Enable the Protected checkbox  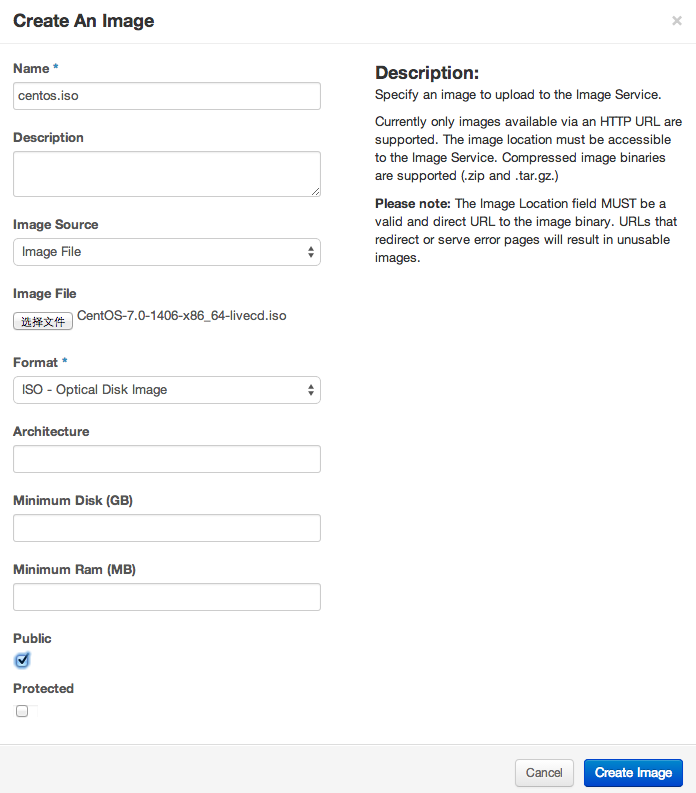tap(22, 711)
